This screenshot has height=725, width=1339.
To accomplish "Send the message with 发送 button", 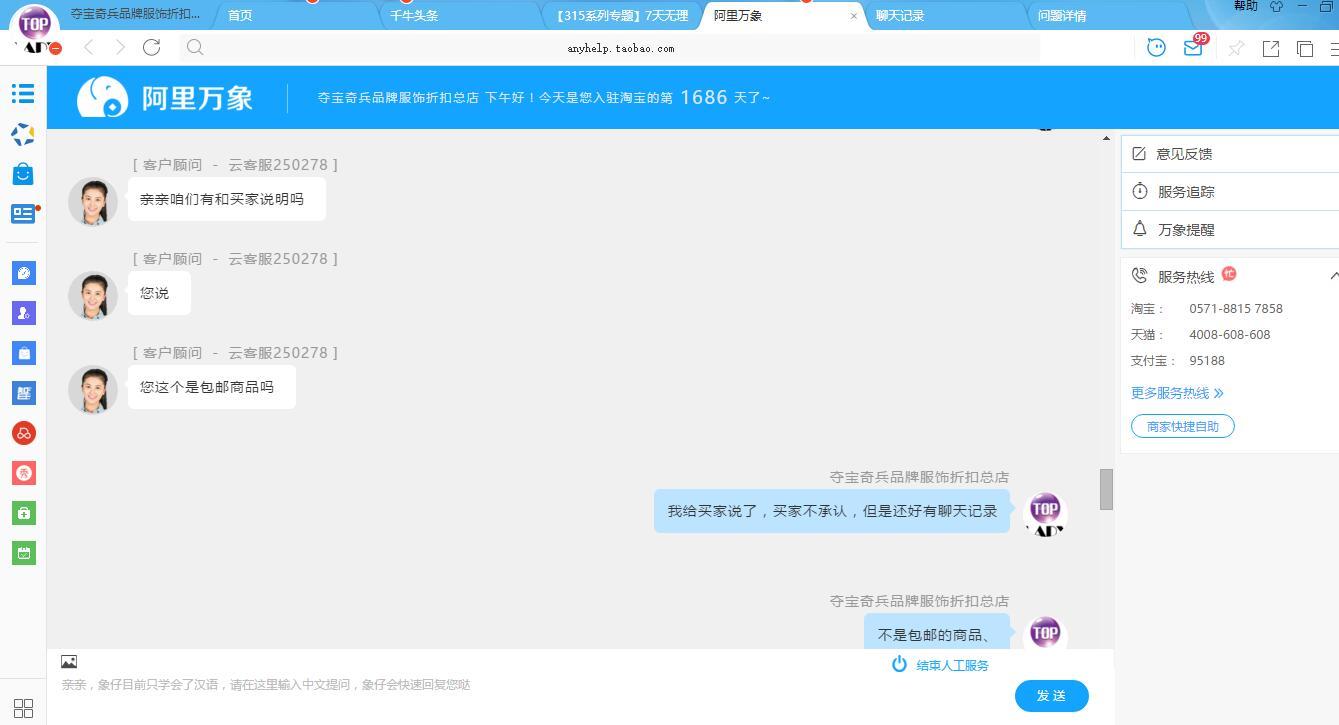I will pyautogui.click(x=1051, y=696).
